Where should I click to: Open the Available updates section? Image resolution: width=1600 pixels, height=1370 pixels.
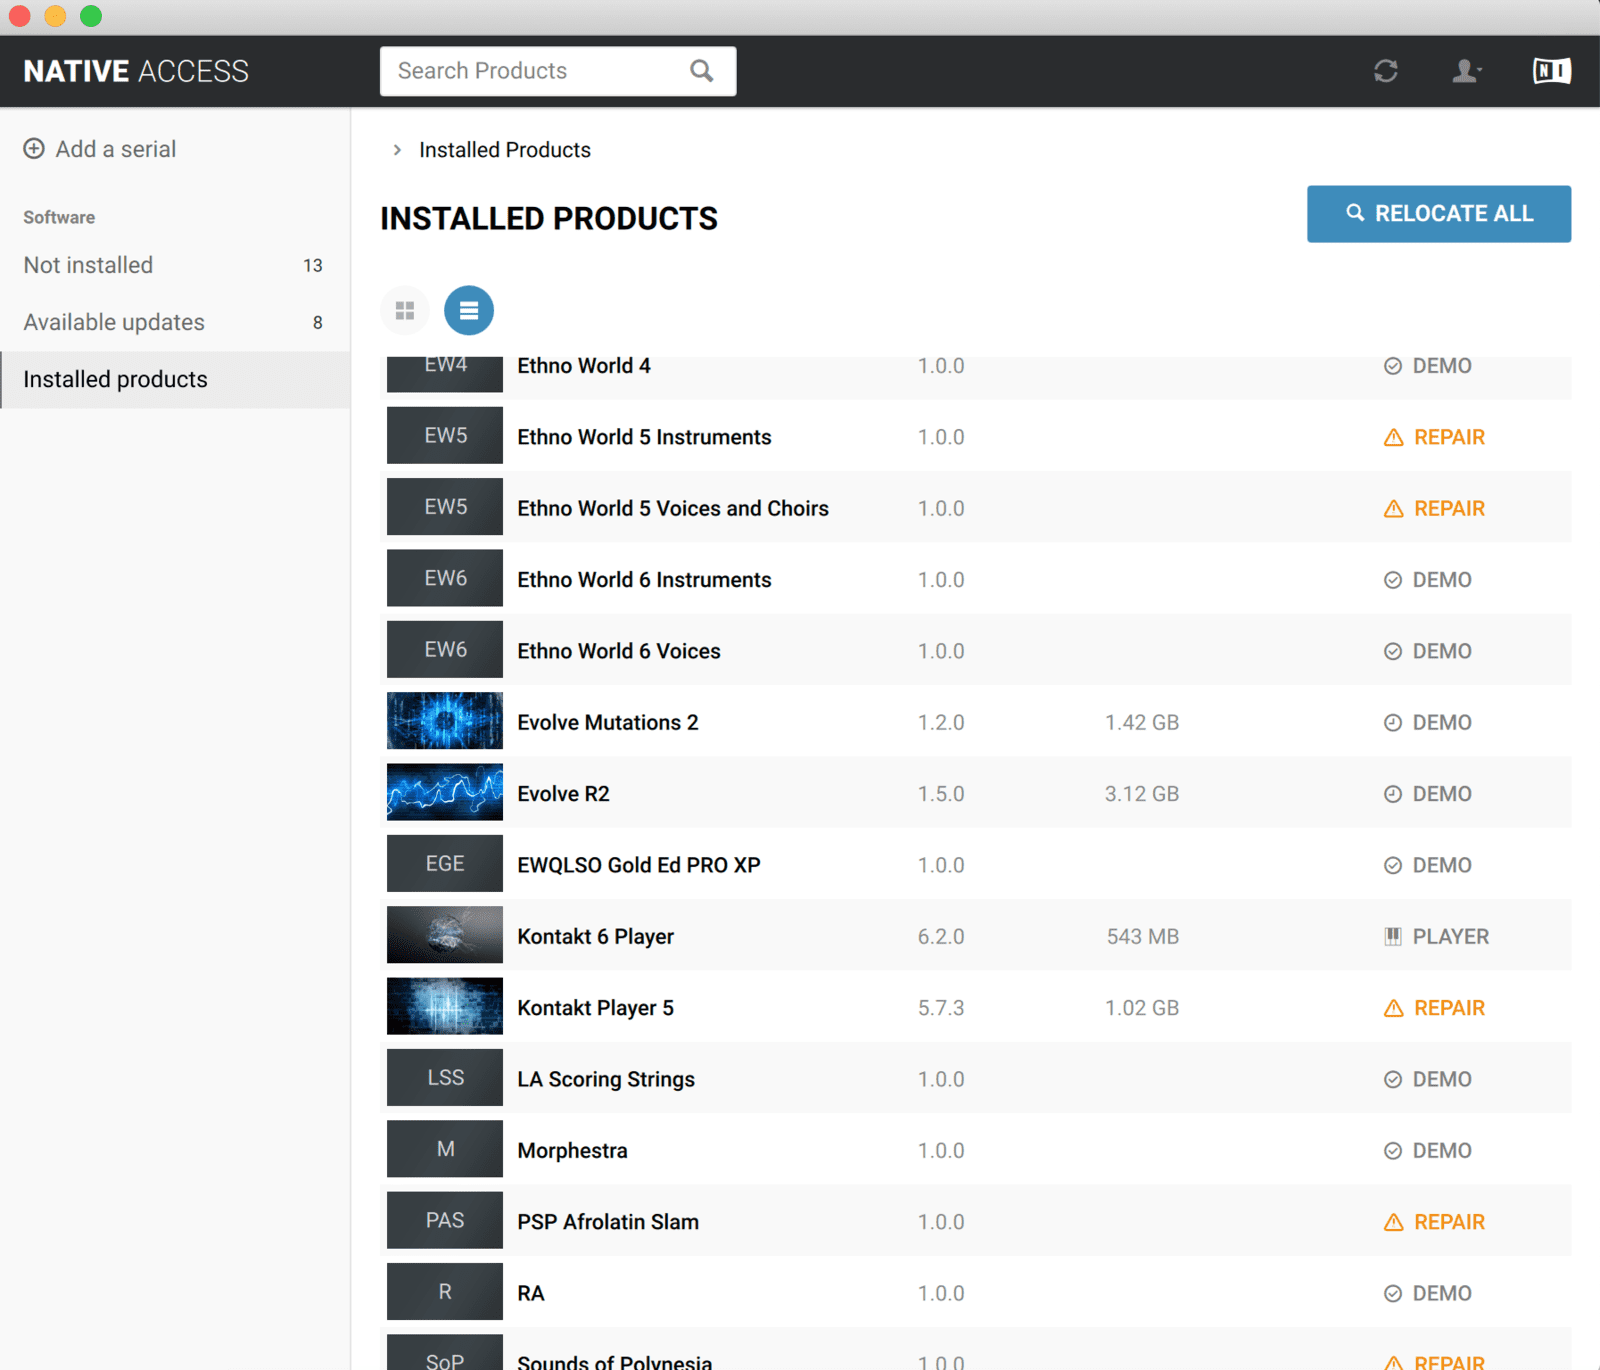(x=175, y=322)
